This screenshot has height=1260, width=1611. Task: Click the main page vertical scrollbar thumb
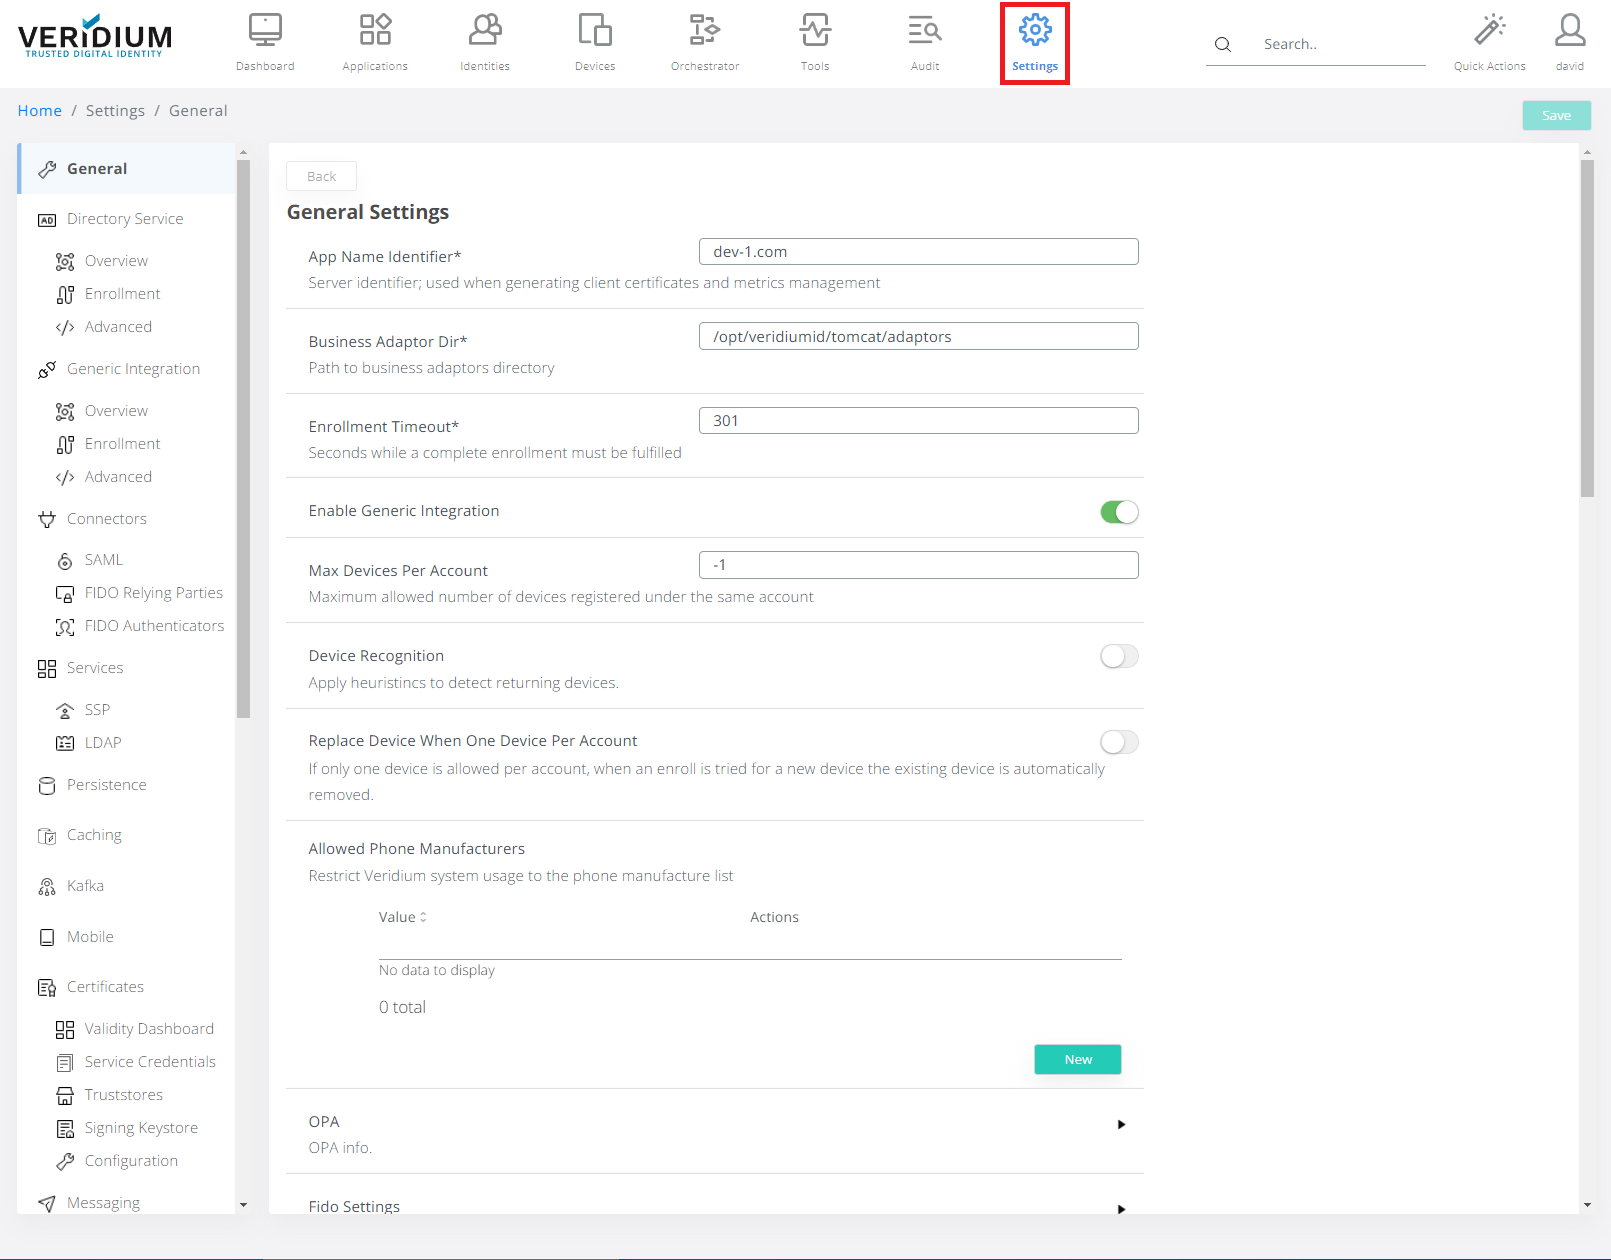pyautogui.click(x=1587, y=330)
